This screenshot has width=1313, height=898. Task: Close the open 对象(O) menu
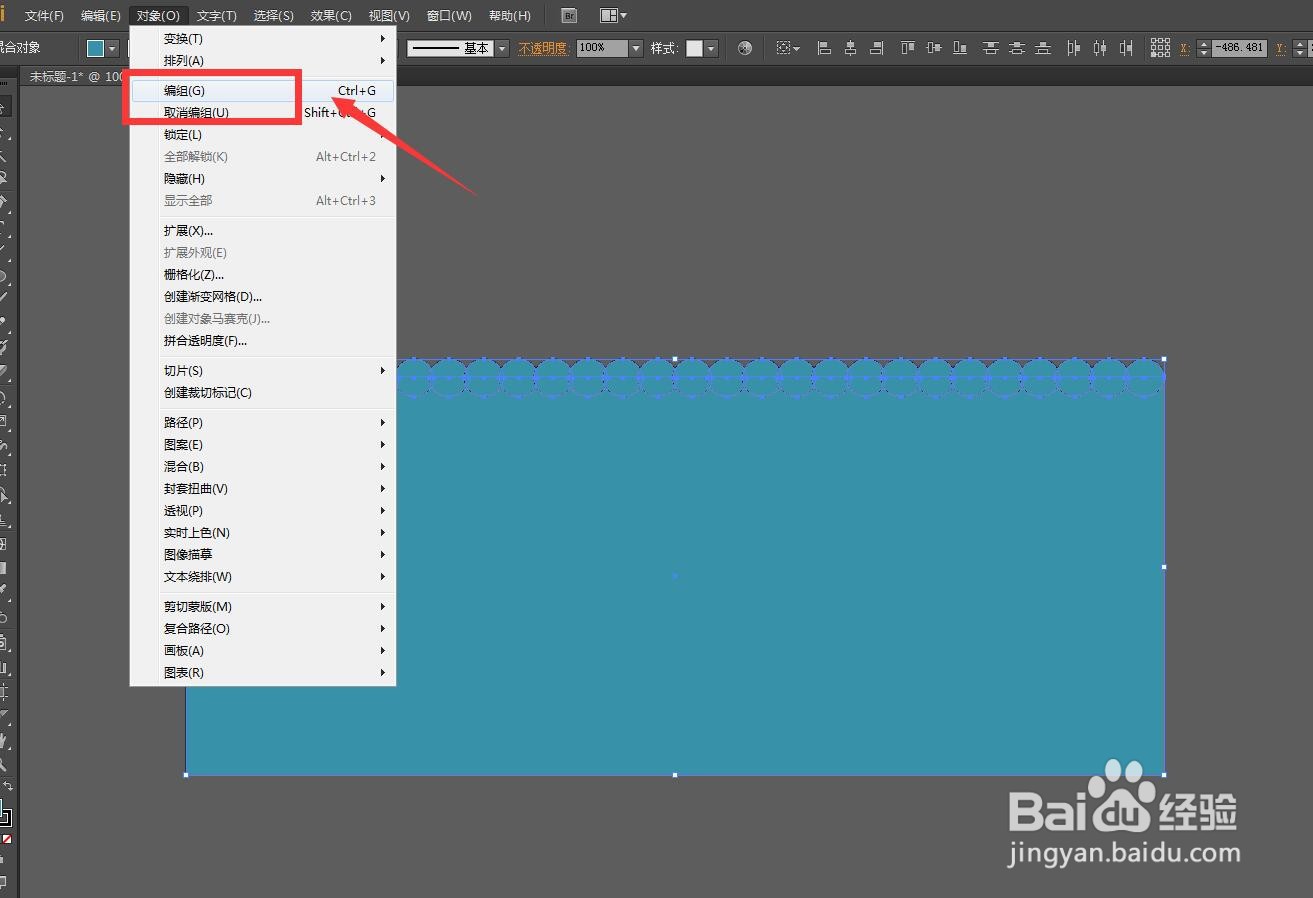point(158,16)
